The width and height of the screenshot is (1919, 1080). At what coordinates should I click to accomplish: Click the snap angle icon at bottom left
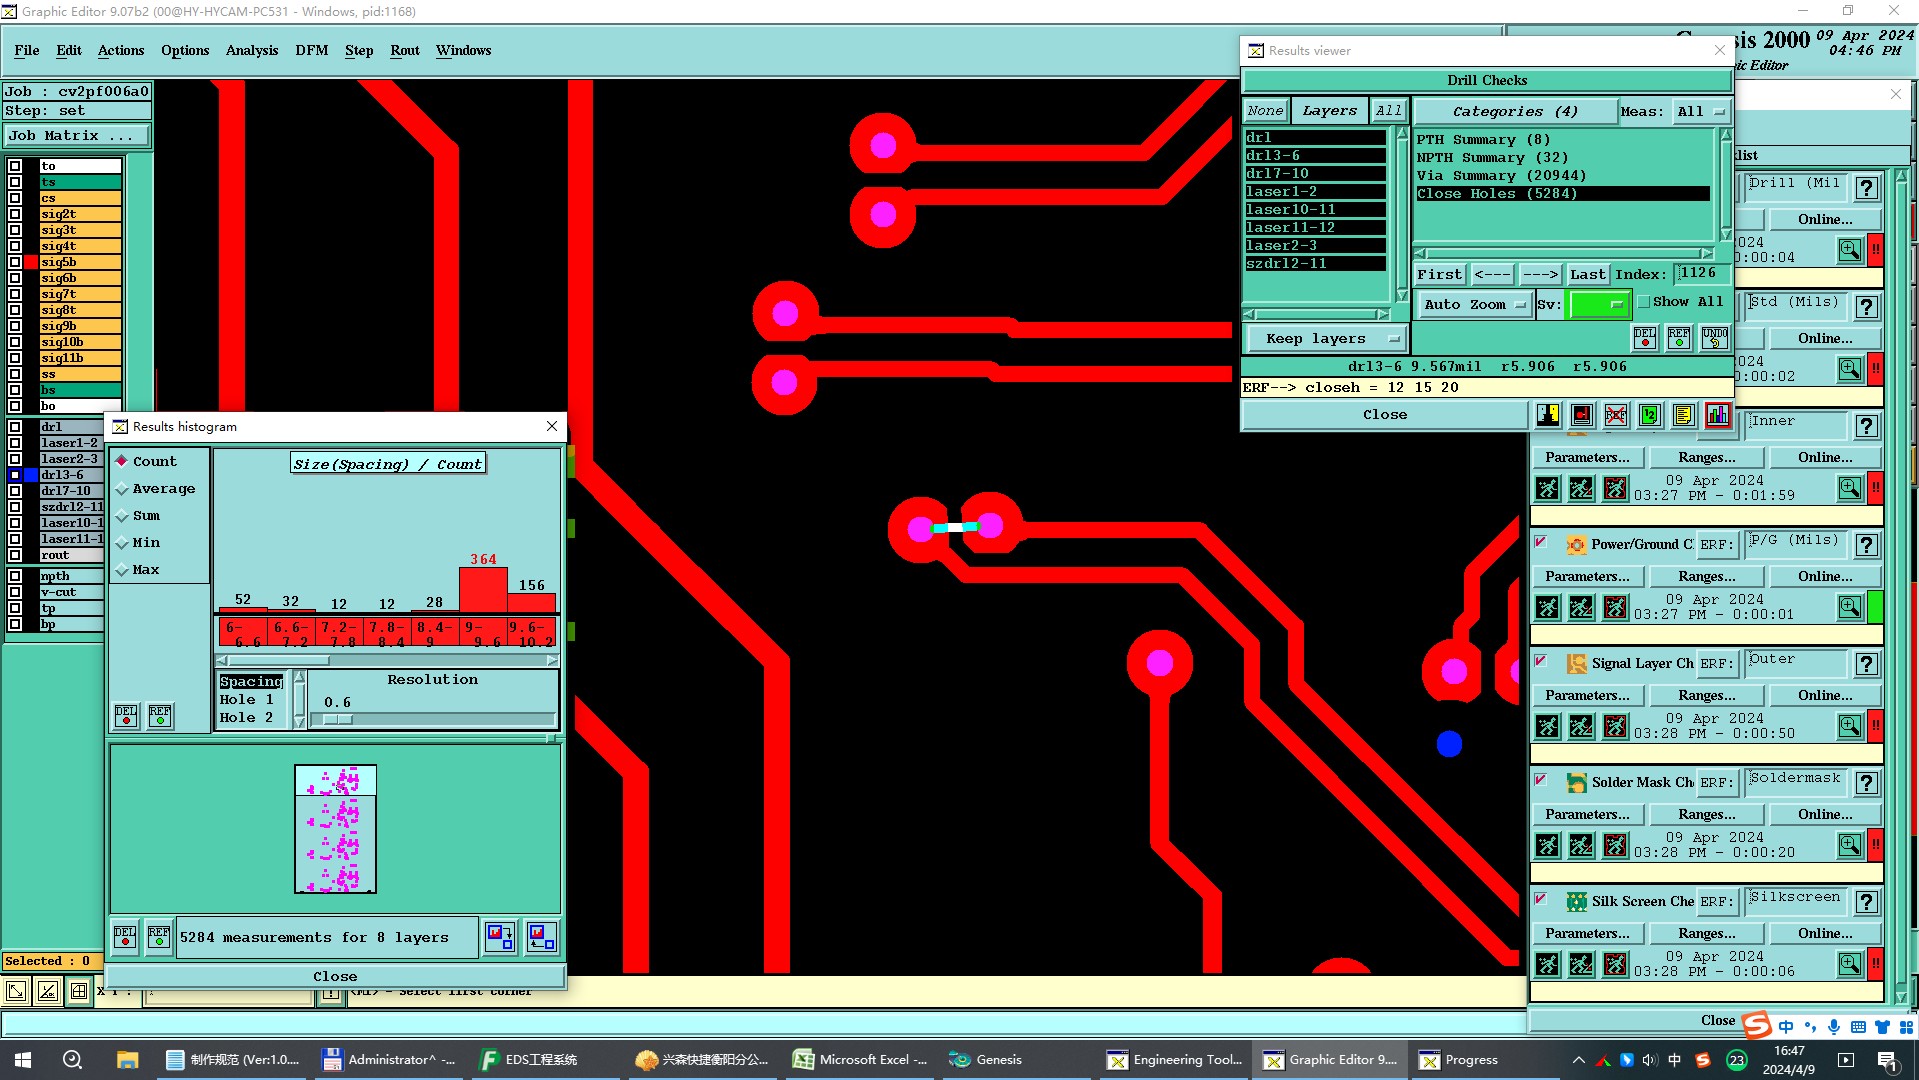coord(47,991)
